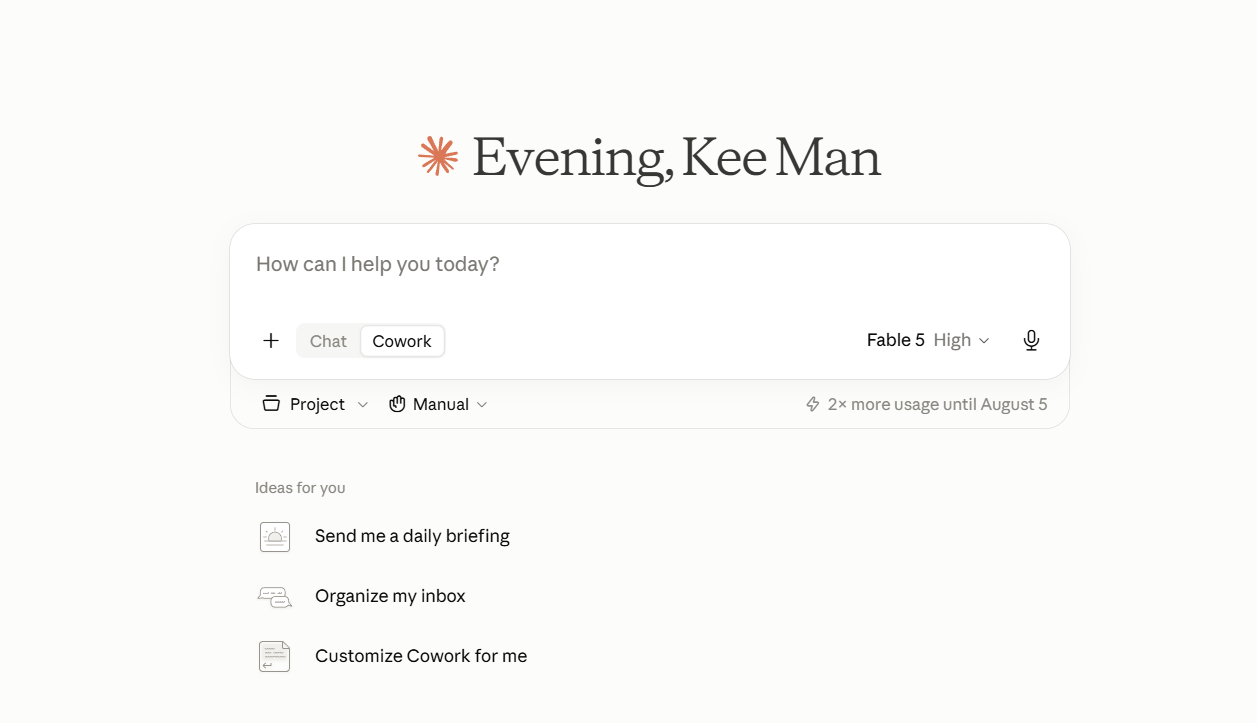The image size is (1257, 723).
Task: Click the Project box icon
Action: pyautogui.click(x=271, y=404)
